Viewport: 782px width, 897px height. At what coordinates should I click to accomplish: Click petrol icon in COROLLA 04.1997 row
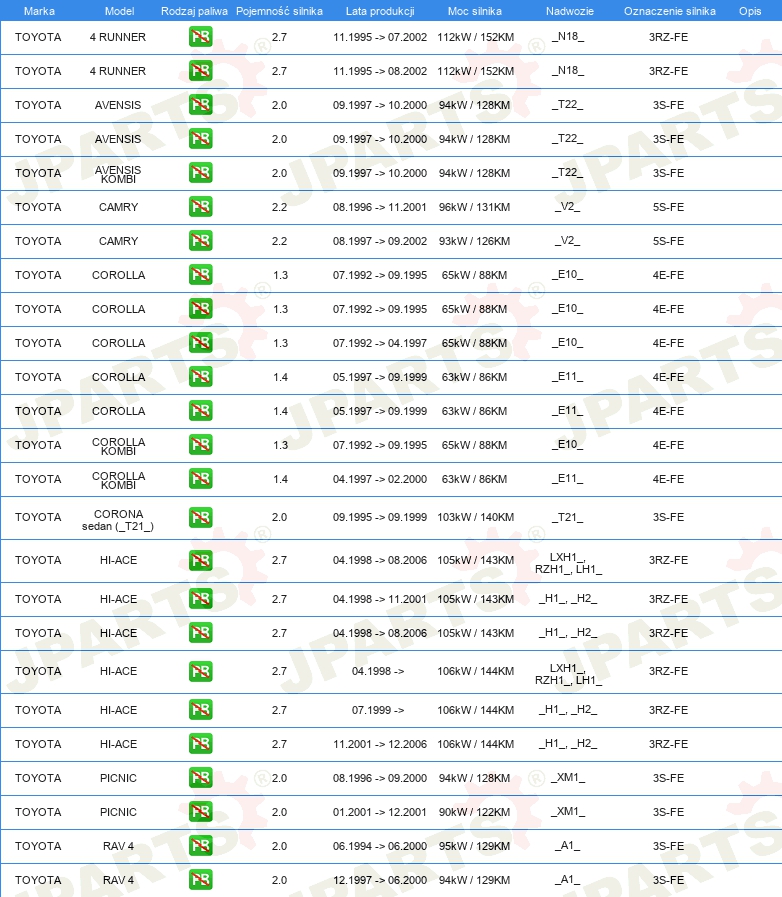tap(200, 343)
